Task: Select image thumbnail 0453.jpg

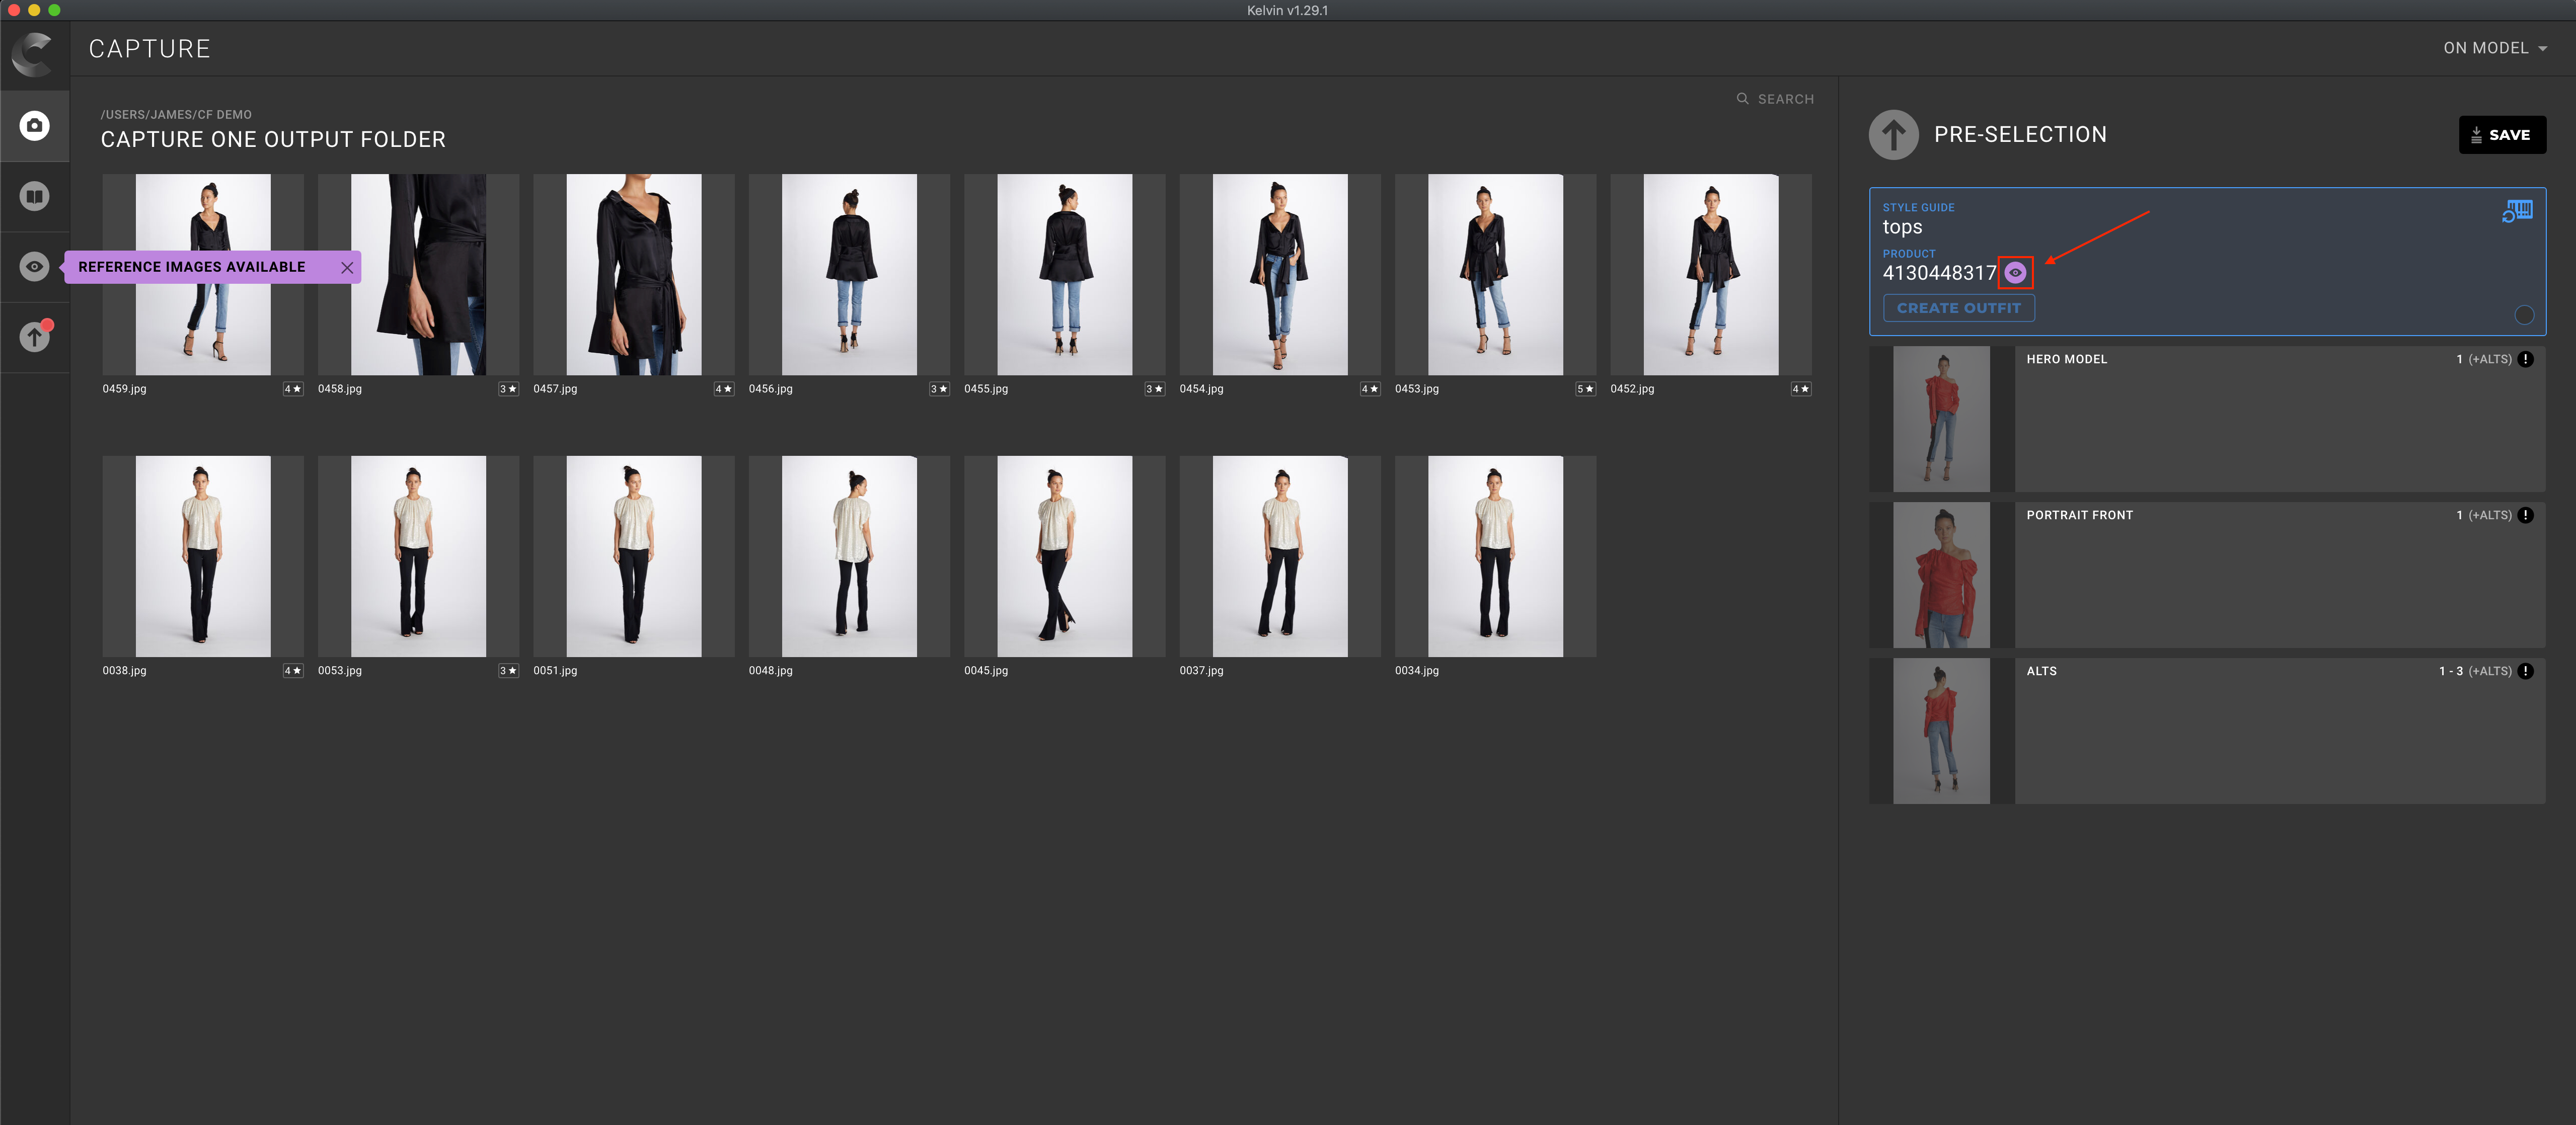Action: click(1496, 275)
